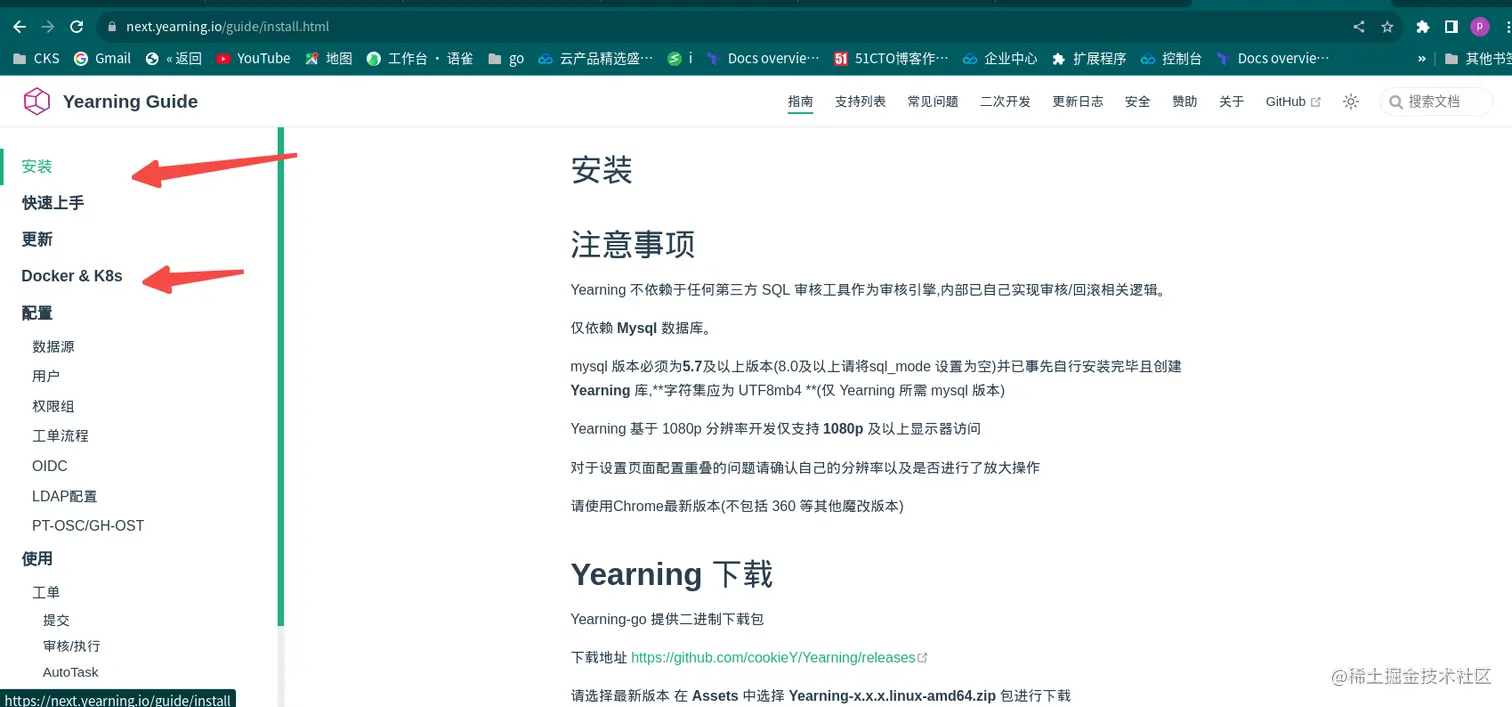This screenshot has height=707, width=1512.
Task: Select Docker & K8s in the sidebar
Action: [72, 276]
